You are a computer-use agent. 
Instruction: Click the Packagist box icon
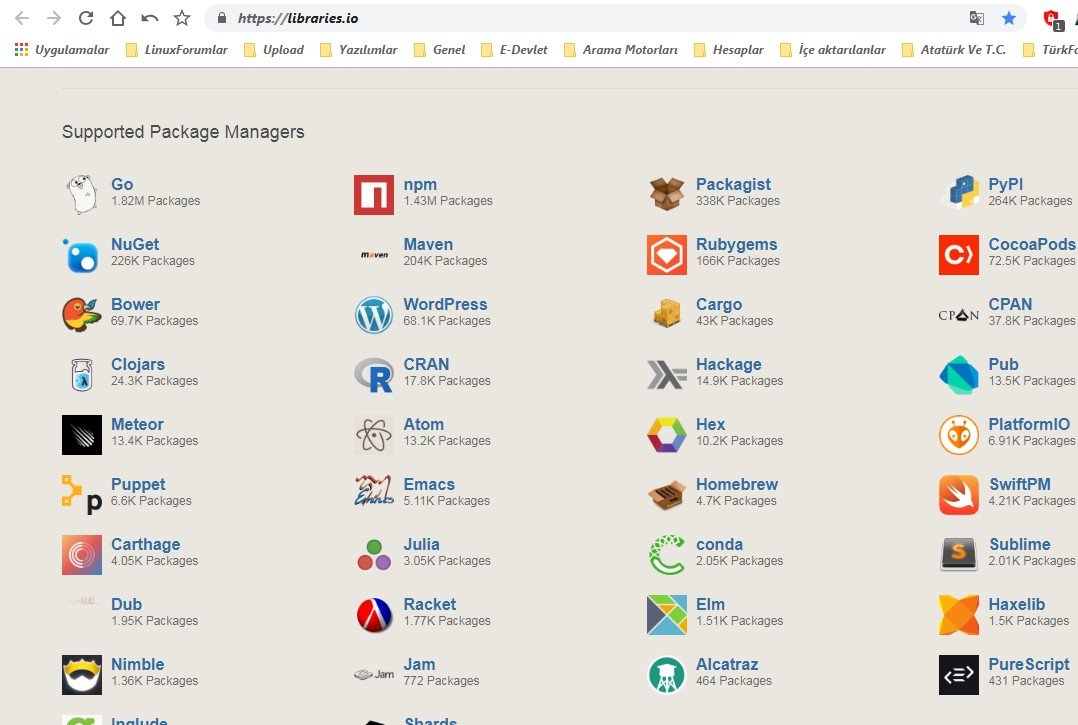coord(666,194)
